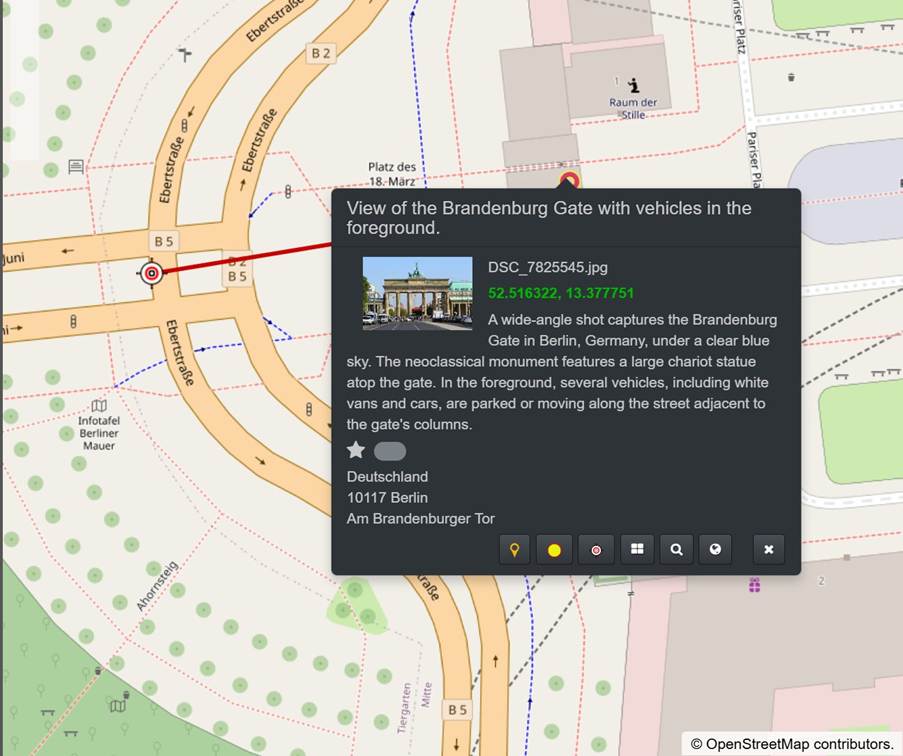Click the Raum der Stille information icon
Screen dimensions: 903x756
click(x=634, y=85)
